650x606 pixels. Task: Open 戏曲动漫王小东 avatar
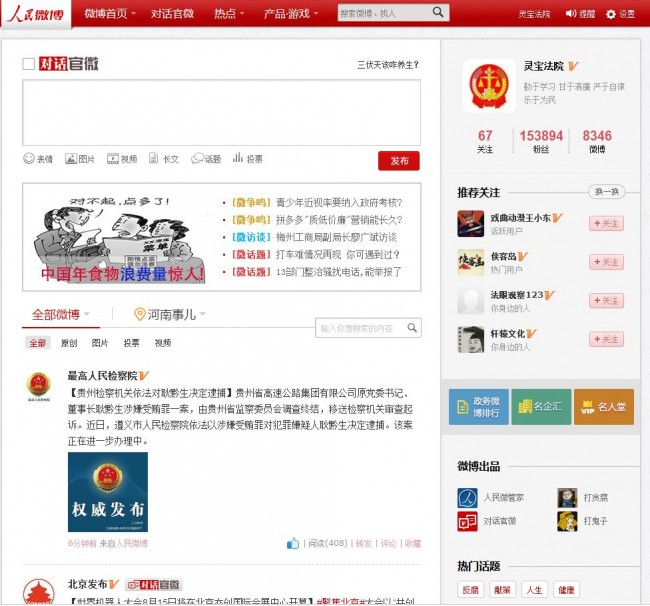tap(471, 223)
